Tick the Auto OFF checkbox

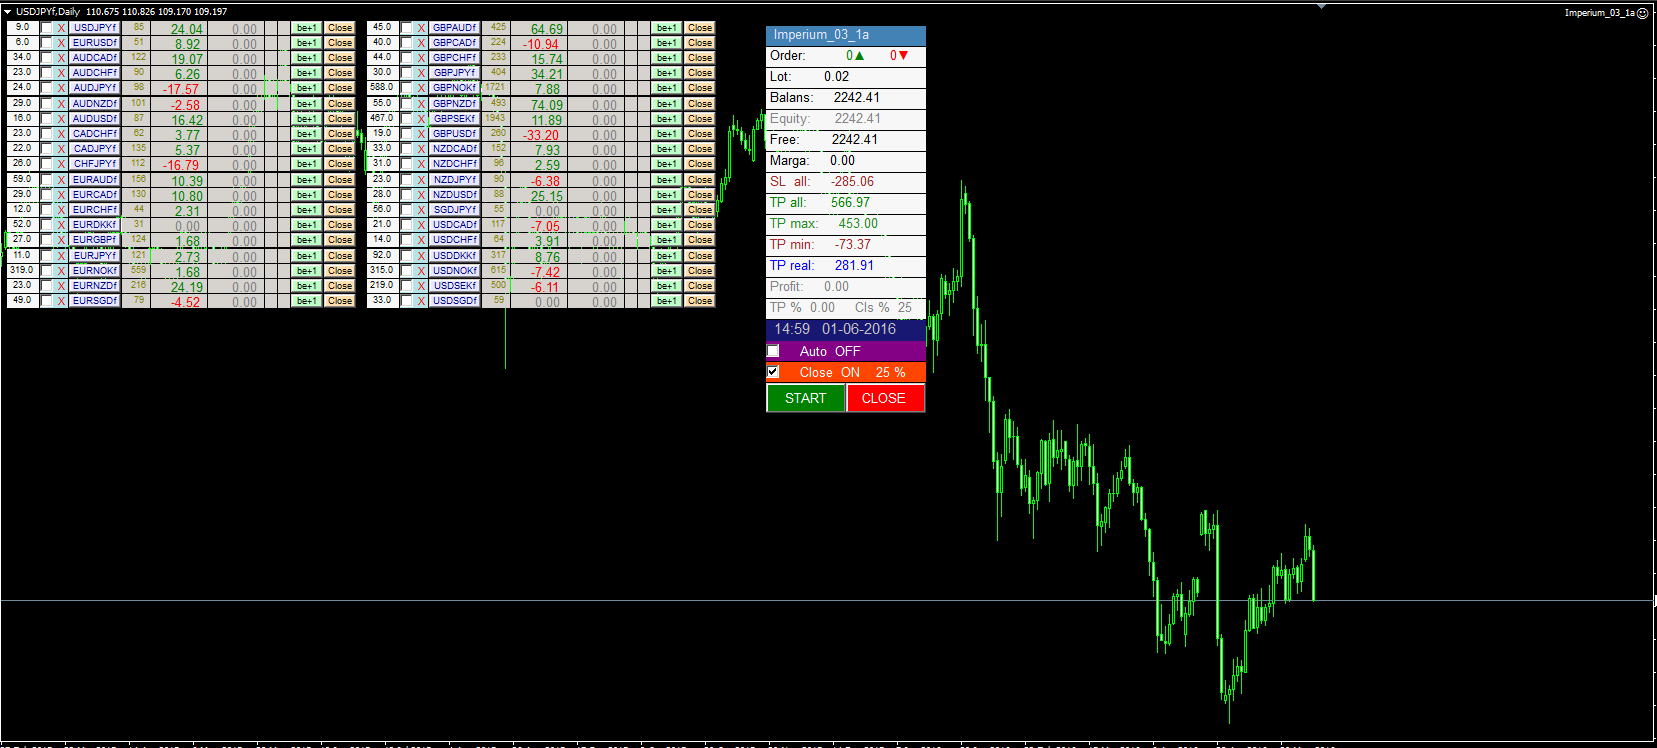tap(773, 351)
